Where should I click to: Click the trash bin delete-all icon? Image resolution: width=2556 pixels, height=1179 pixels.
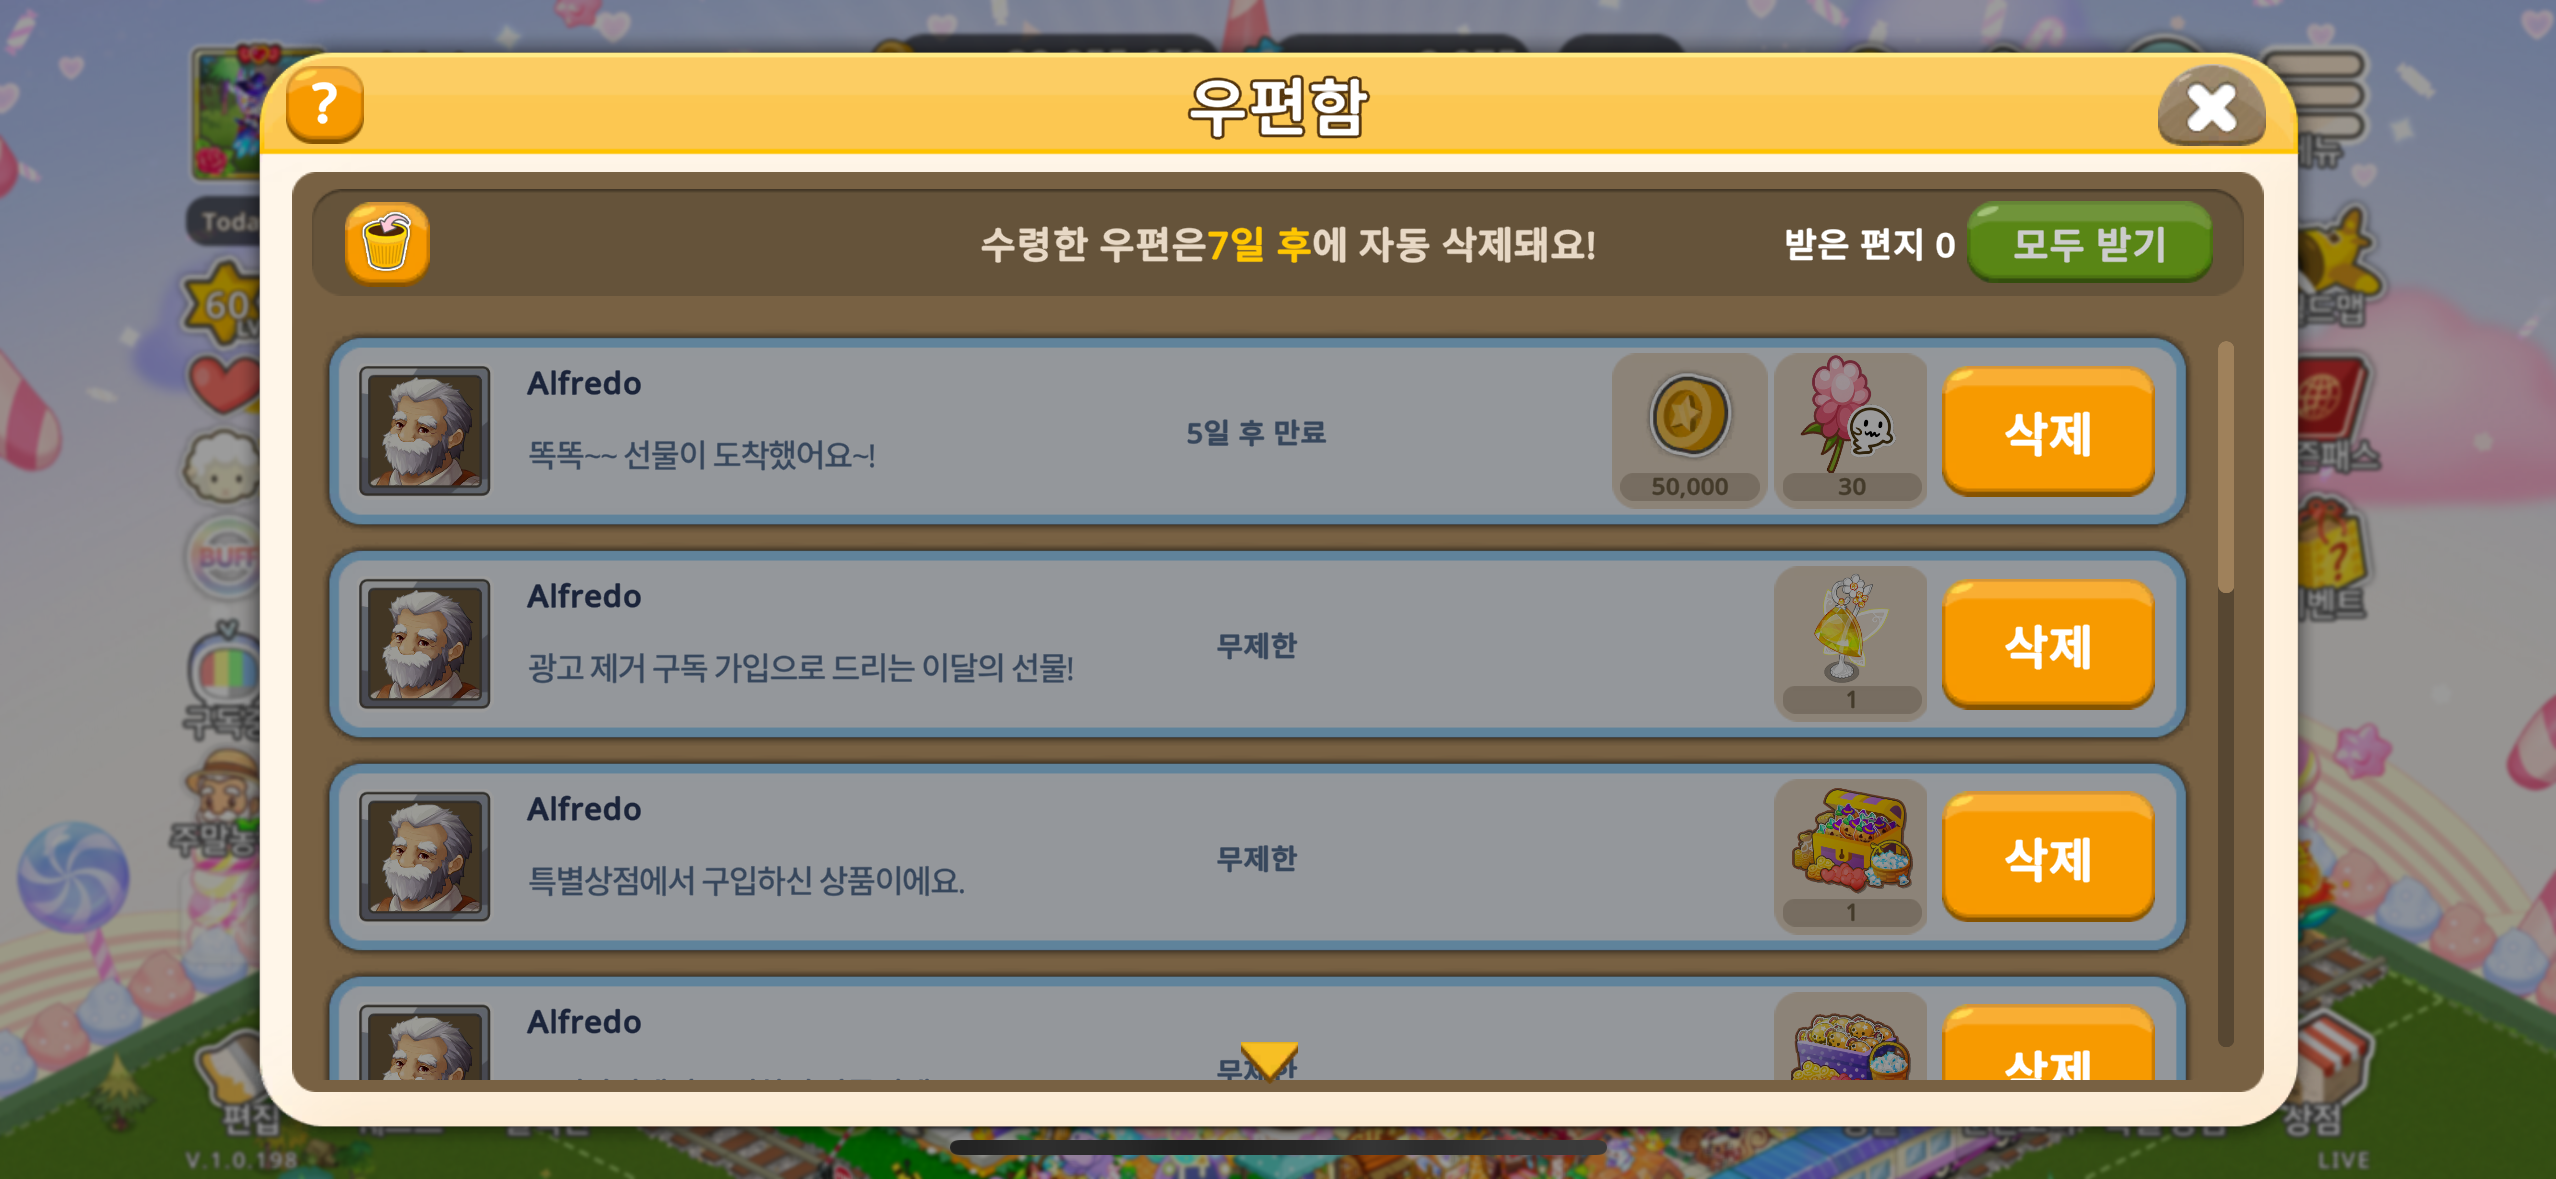click(x=387, y=244)
